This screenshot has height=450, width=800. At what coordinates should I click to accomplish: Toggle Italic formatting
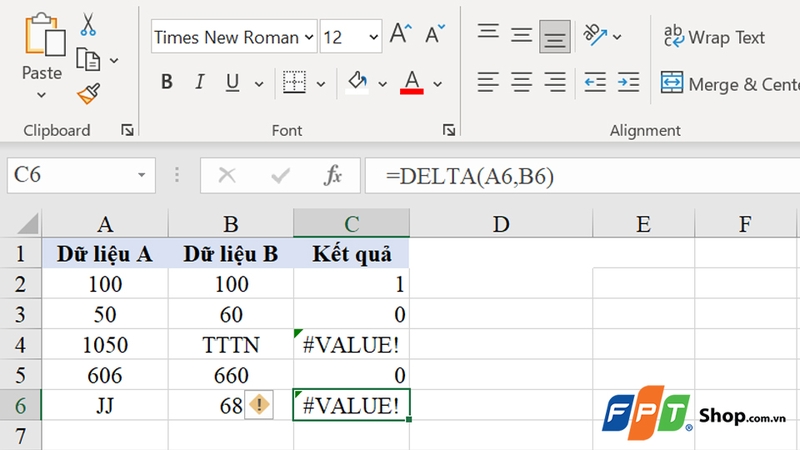pos(199,82)
